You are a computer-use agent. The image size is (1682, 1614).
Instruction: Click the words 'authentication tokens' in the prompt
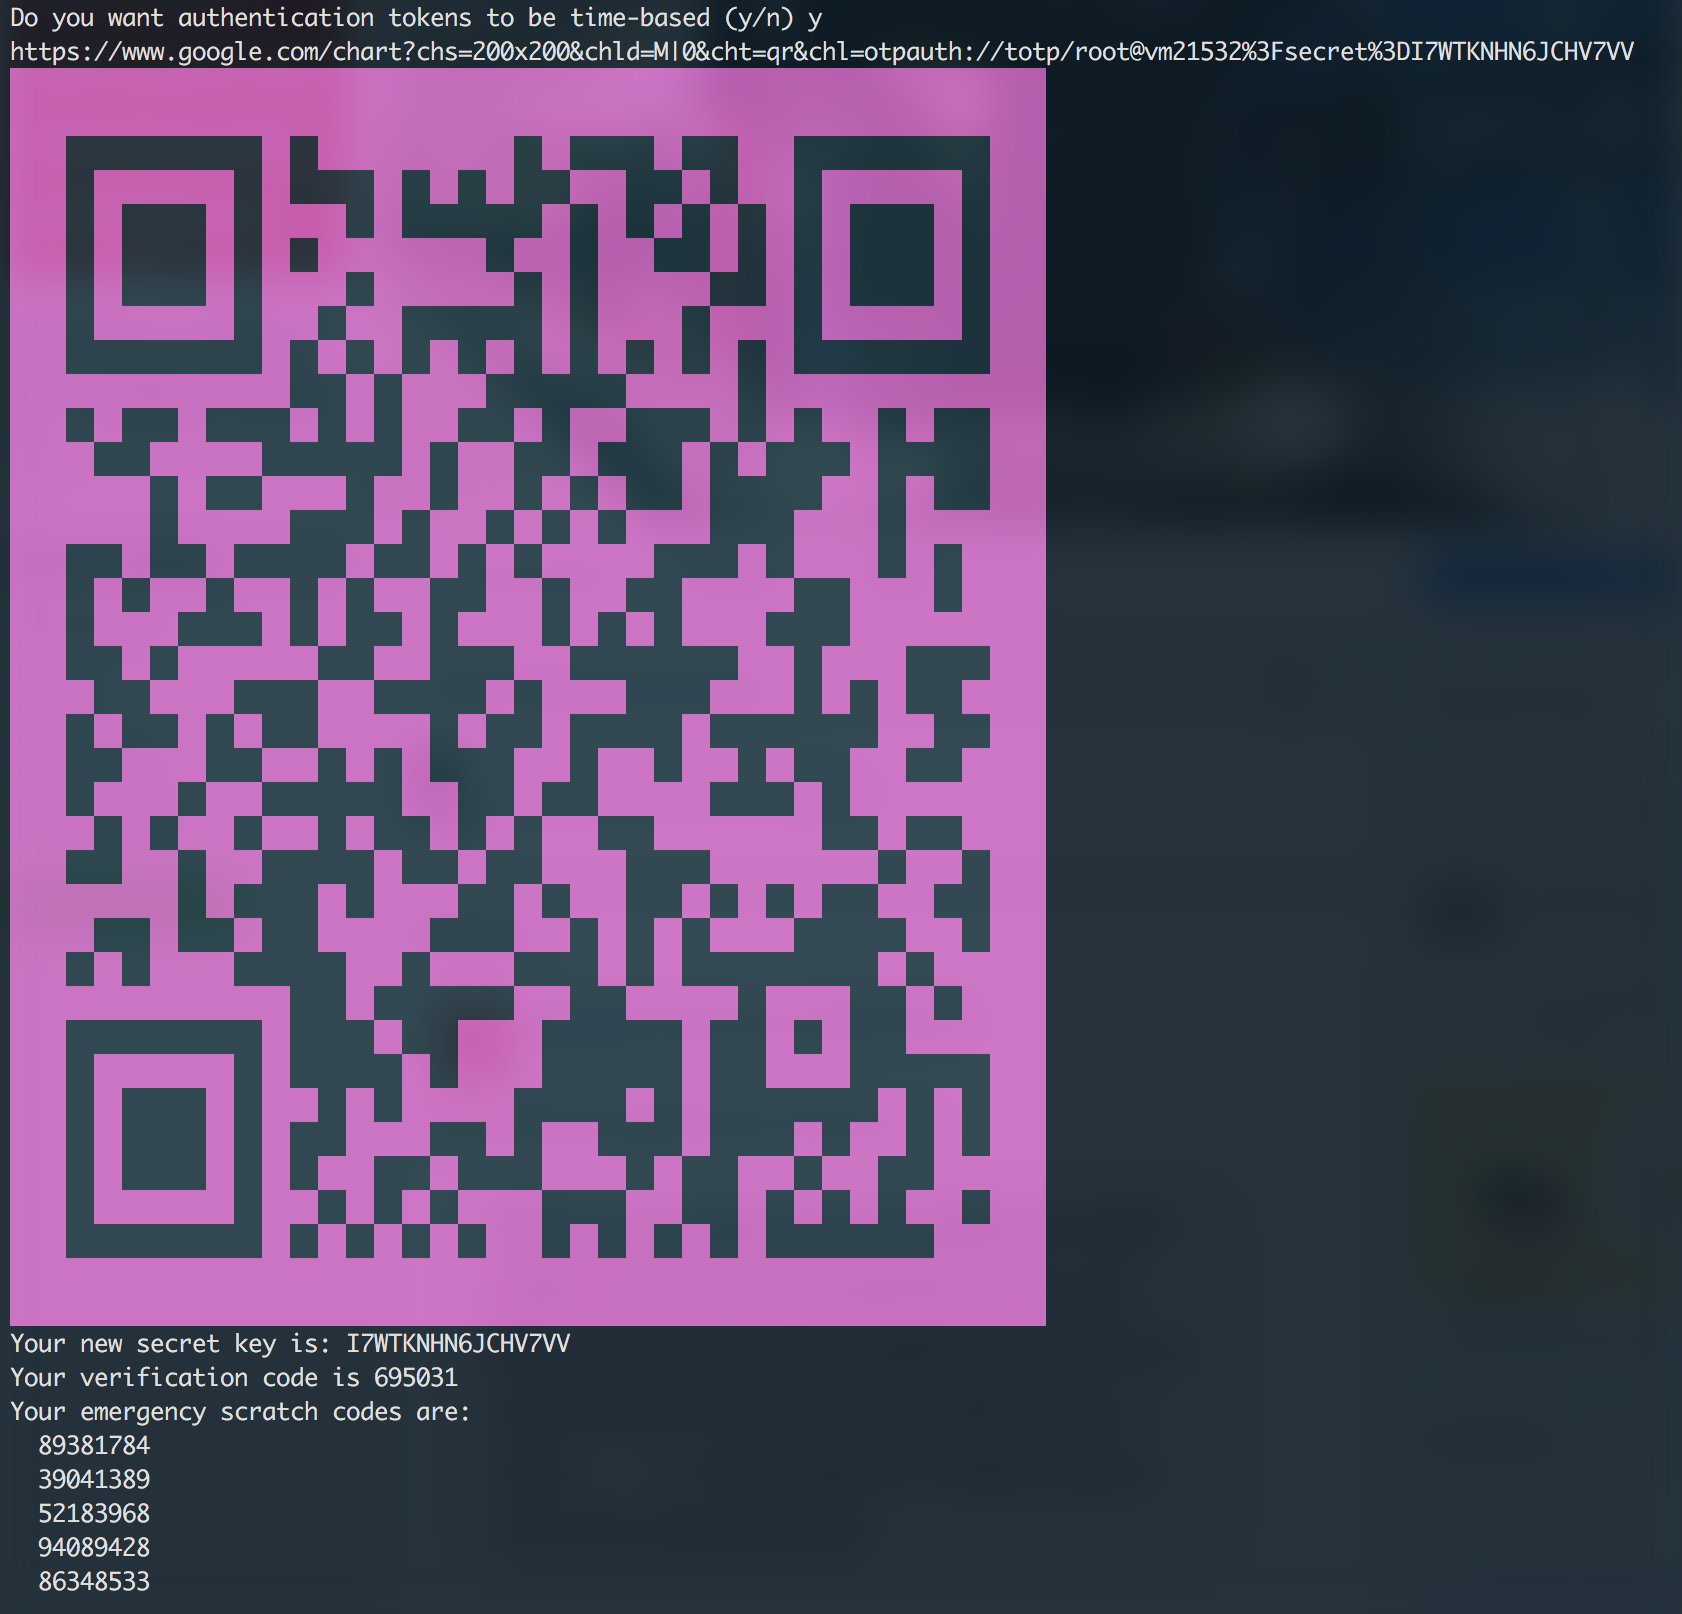(318, 18)
